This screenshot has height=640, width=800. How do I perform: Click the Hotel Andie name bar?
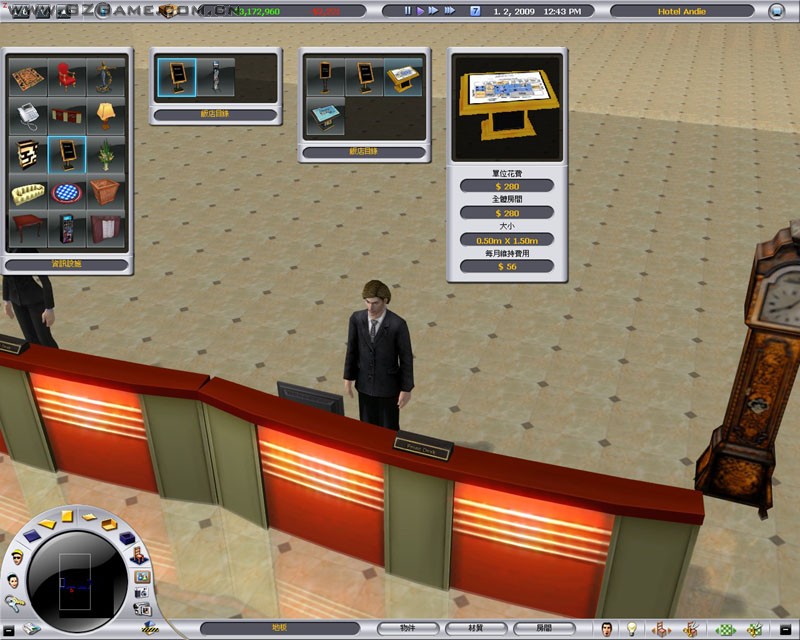click(x=682, y=11)
